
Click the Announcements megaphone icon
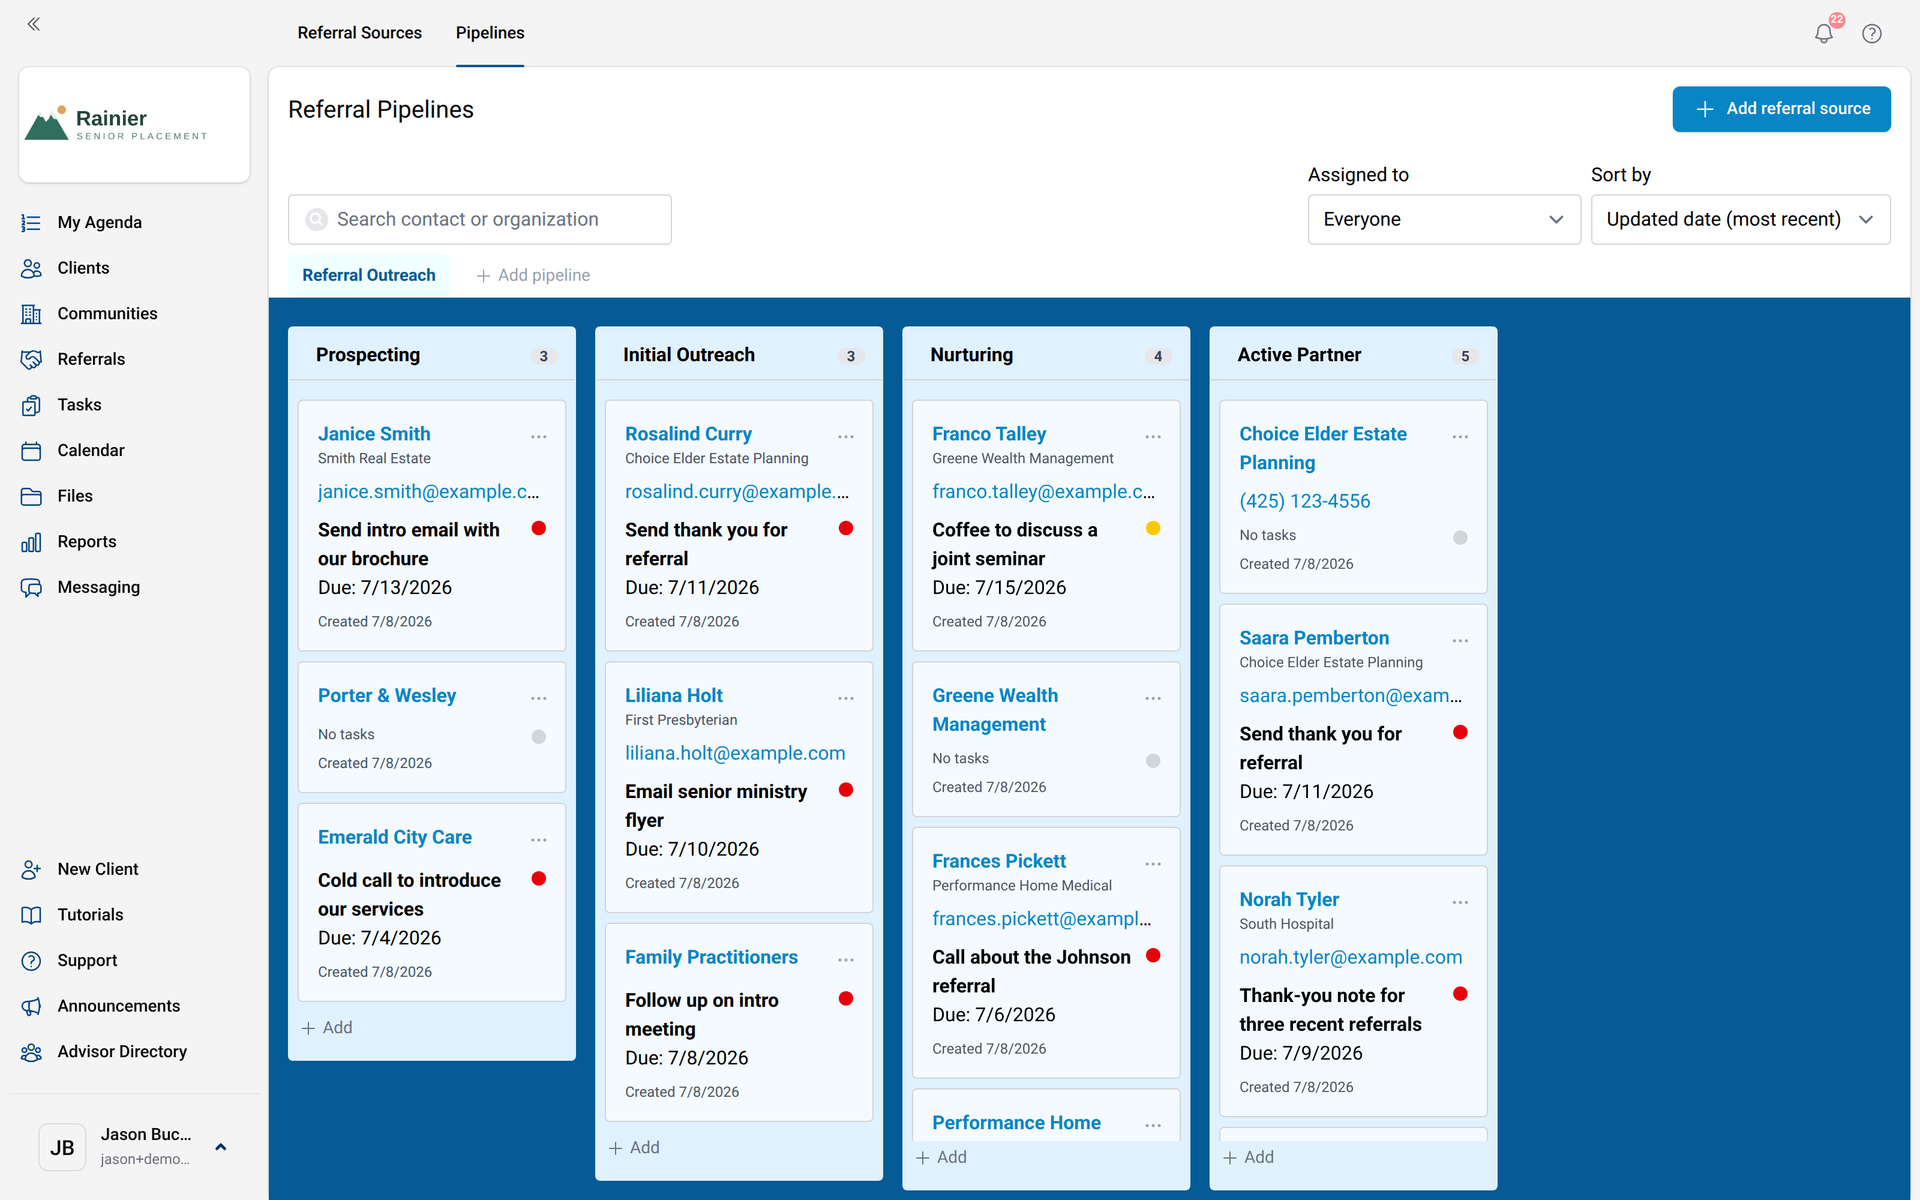tap(31, 1006)
